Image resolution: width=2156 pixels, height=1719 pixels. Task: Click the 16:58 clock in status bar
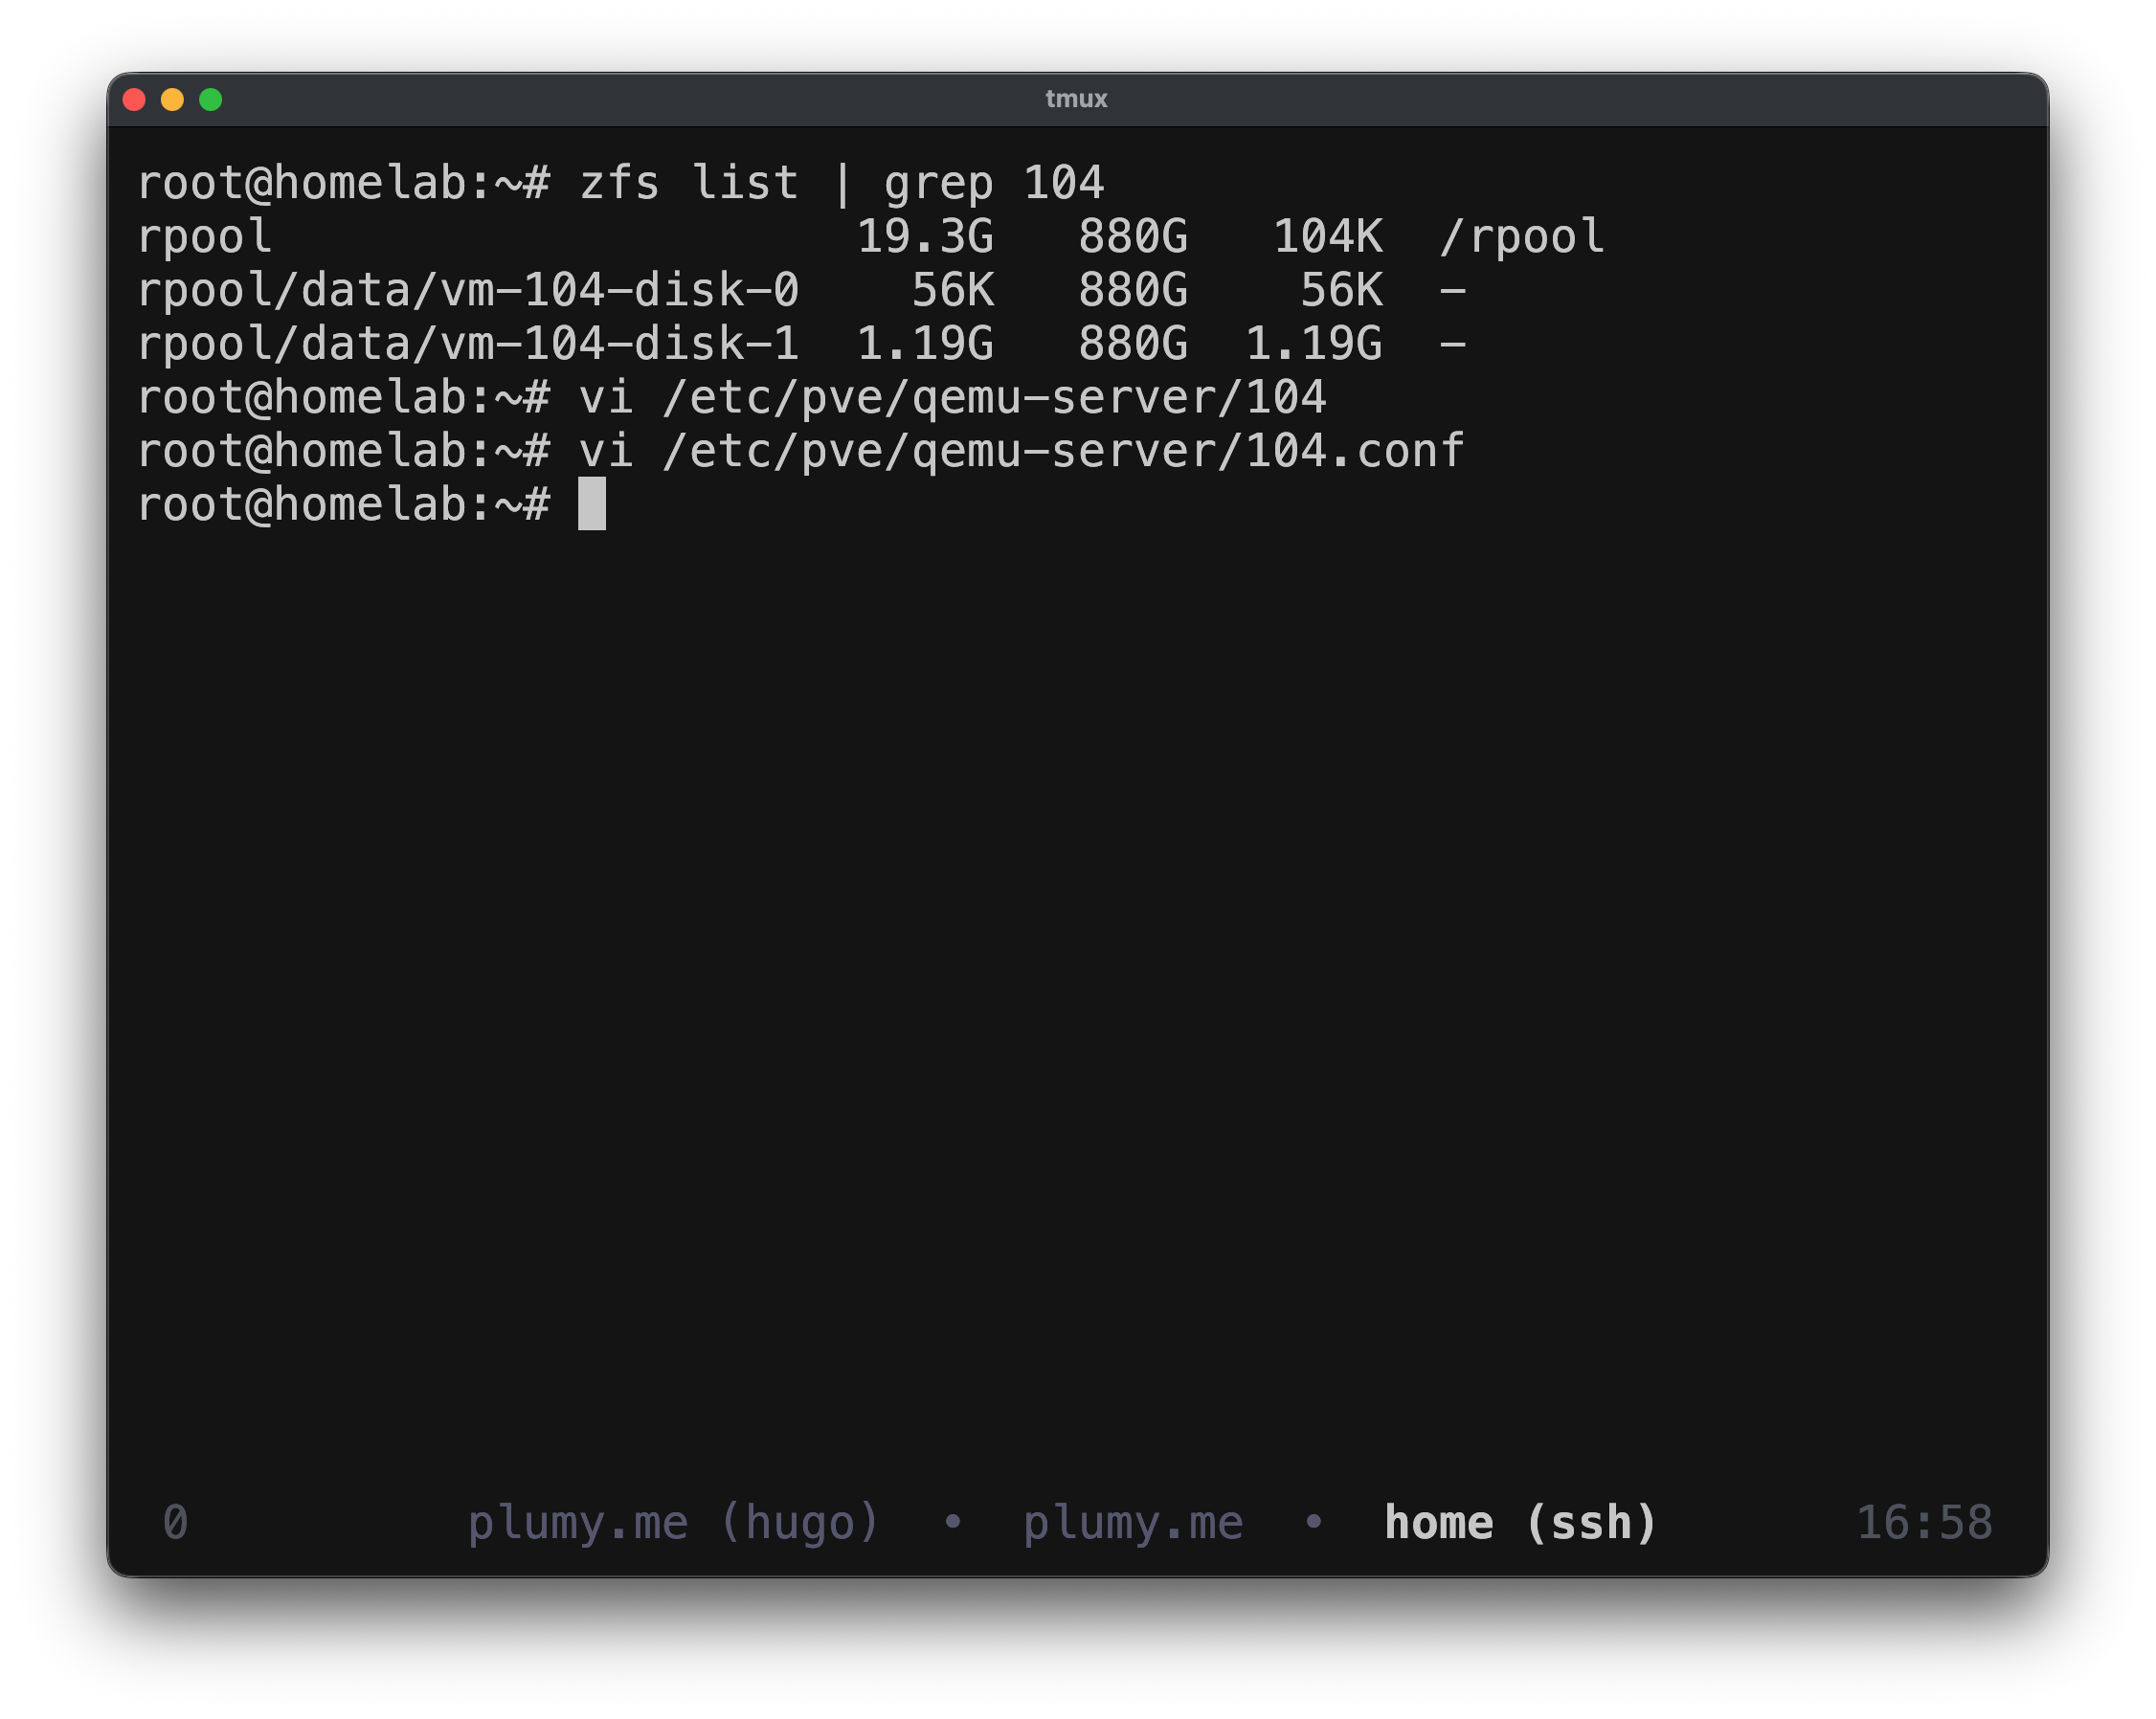(x=1923, y=1522)
